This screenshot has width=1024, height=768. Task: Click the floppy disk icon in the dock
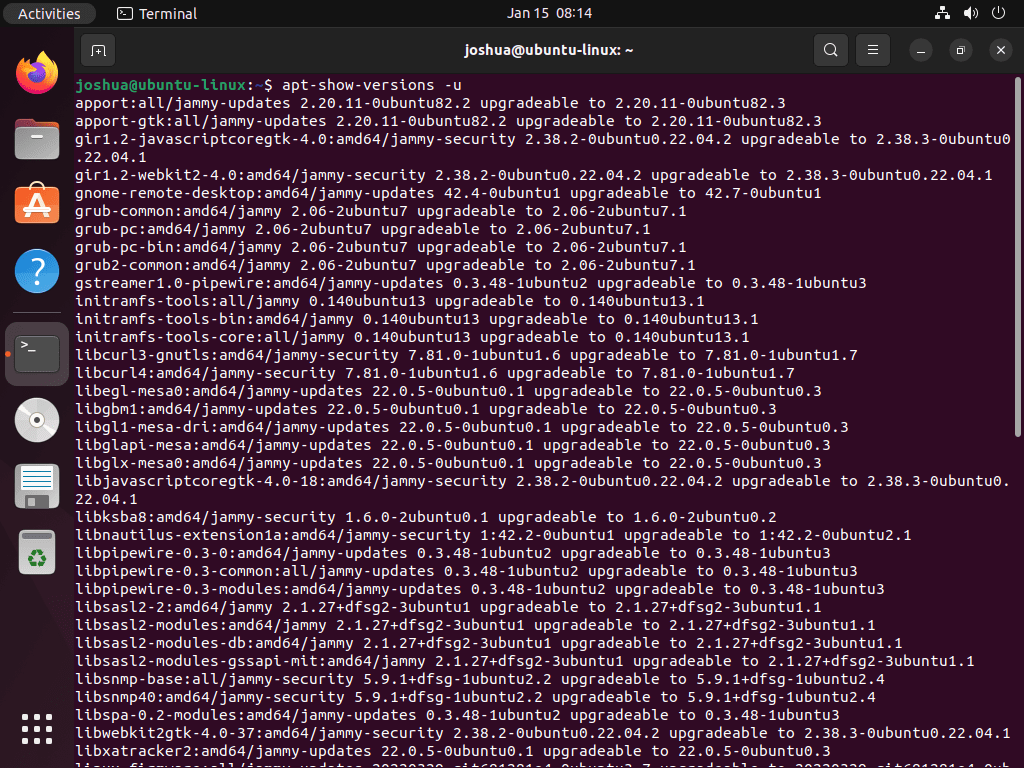pyautogui.click(x=36, y=487)
